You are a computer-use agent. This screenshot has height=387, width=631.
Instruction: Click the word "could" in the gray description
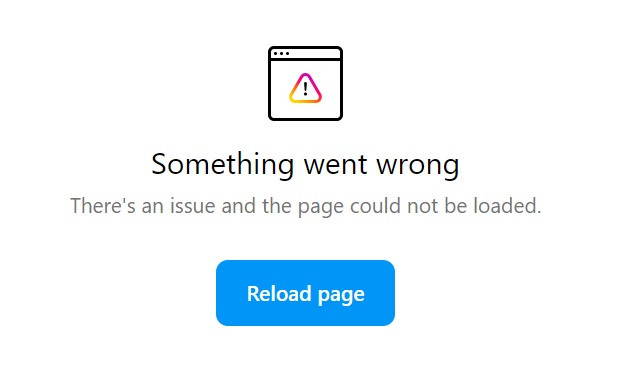(375, 206)
